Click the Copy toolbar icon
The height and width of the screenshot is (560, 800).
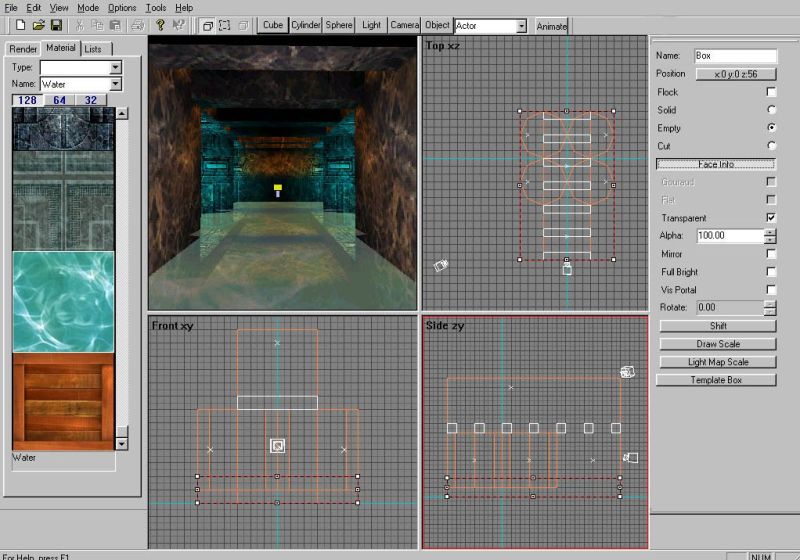tap(97, 25)
